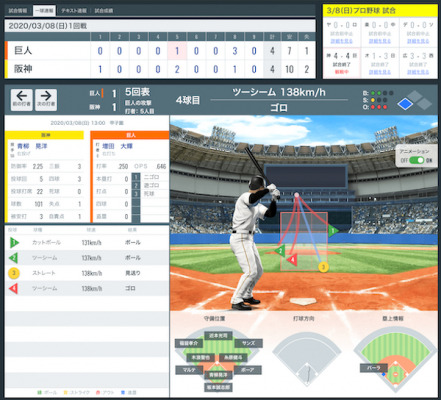The height and width of the screenshot is (400, 441).
Task: Click the バーラ runner label on field
Action: pyautogui.click(x=374, y=368)
